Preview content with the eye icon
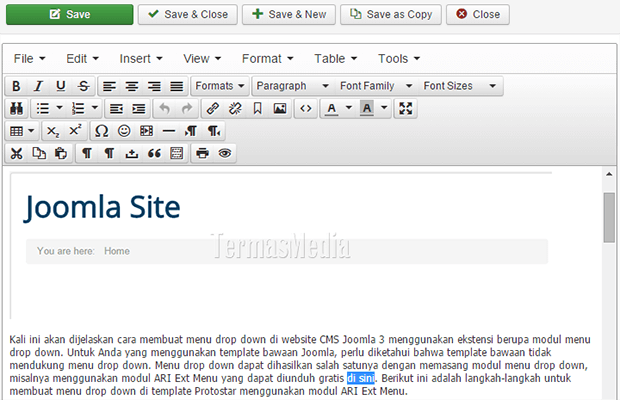The image size is (620, 400). click(225, 153)
